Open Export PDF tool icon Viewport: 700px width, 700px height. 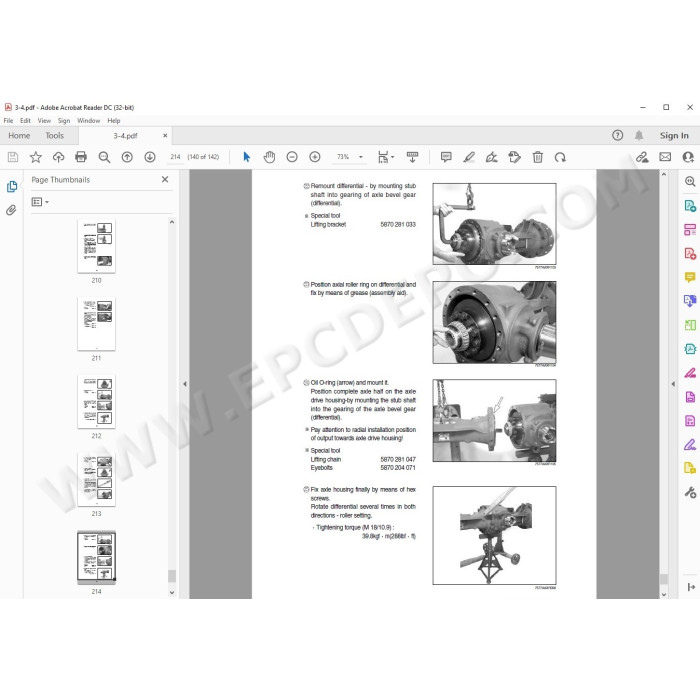pyautogui.click(x=690, y=206)
